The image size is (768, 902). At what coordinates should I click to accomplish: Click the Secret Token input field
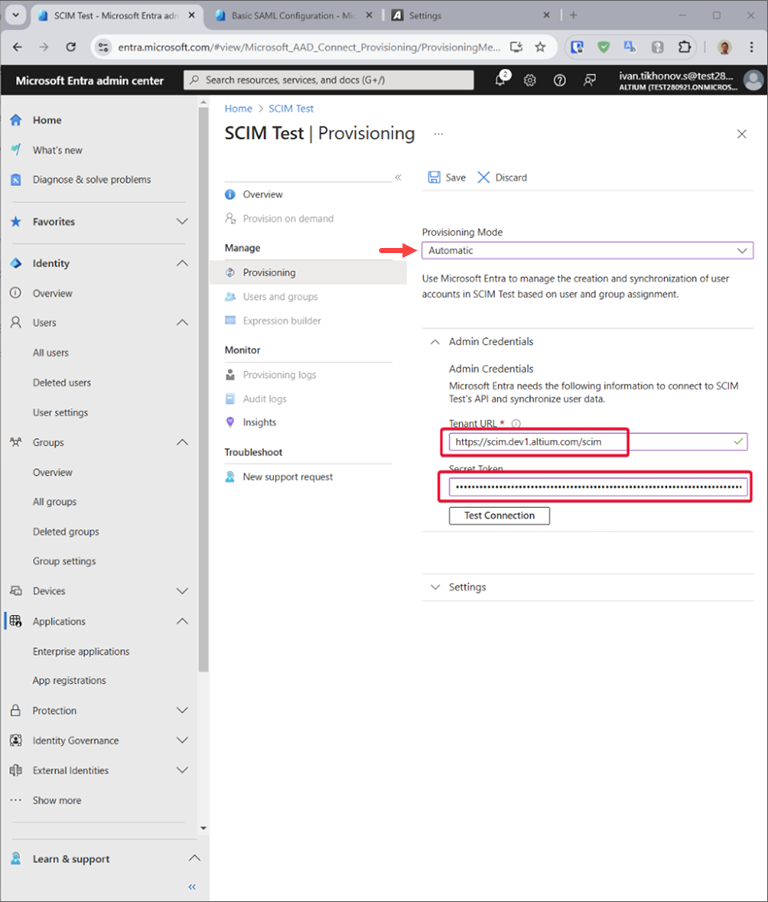[x=596, y=488]
